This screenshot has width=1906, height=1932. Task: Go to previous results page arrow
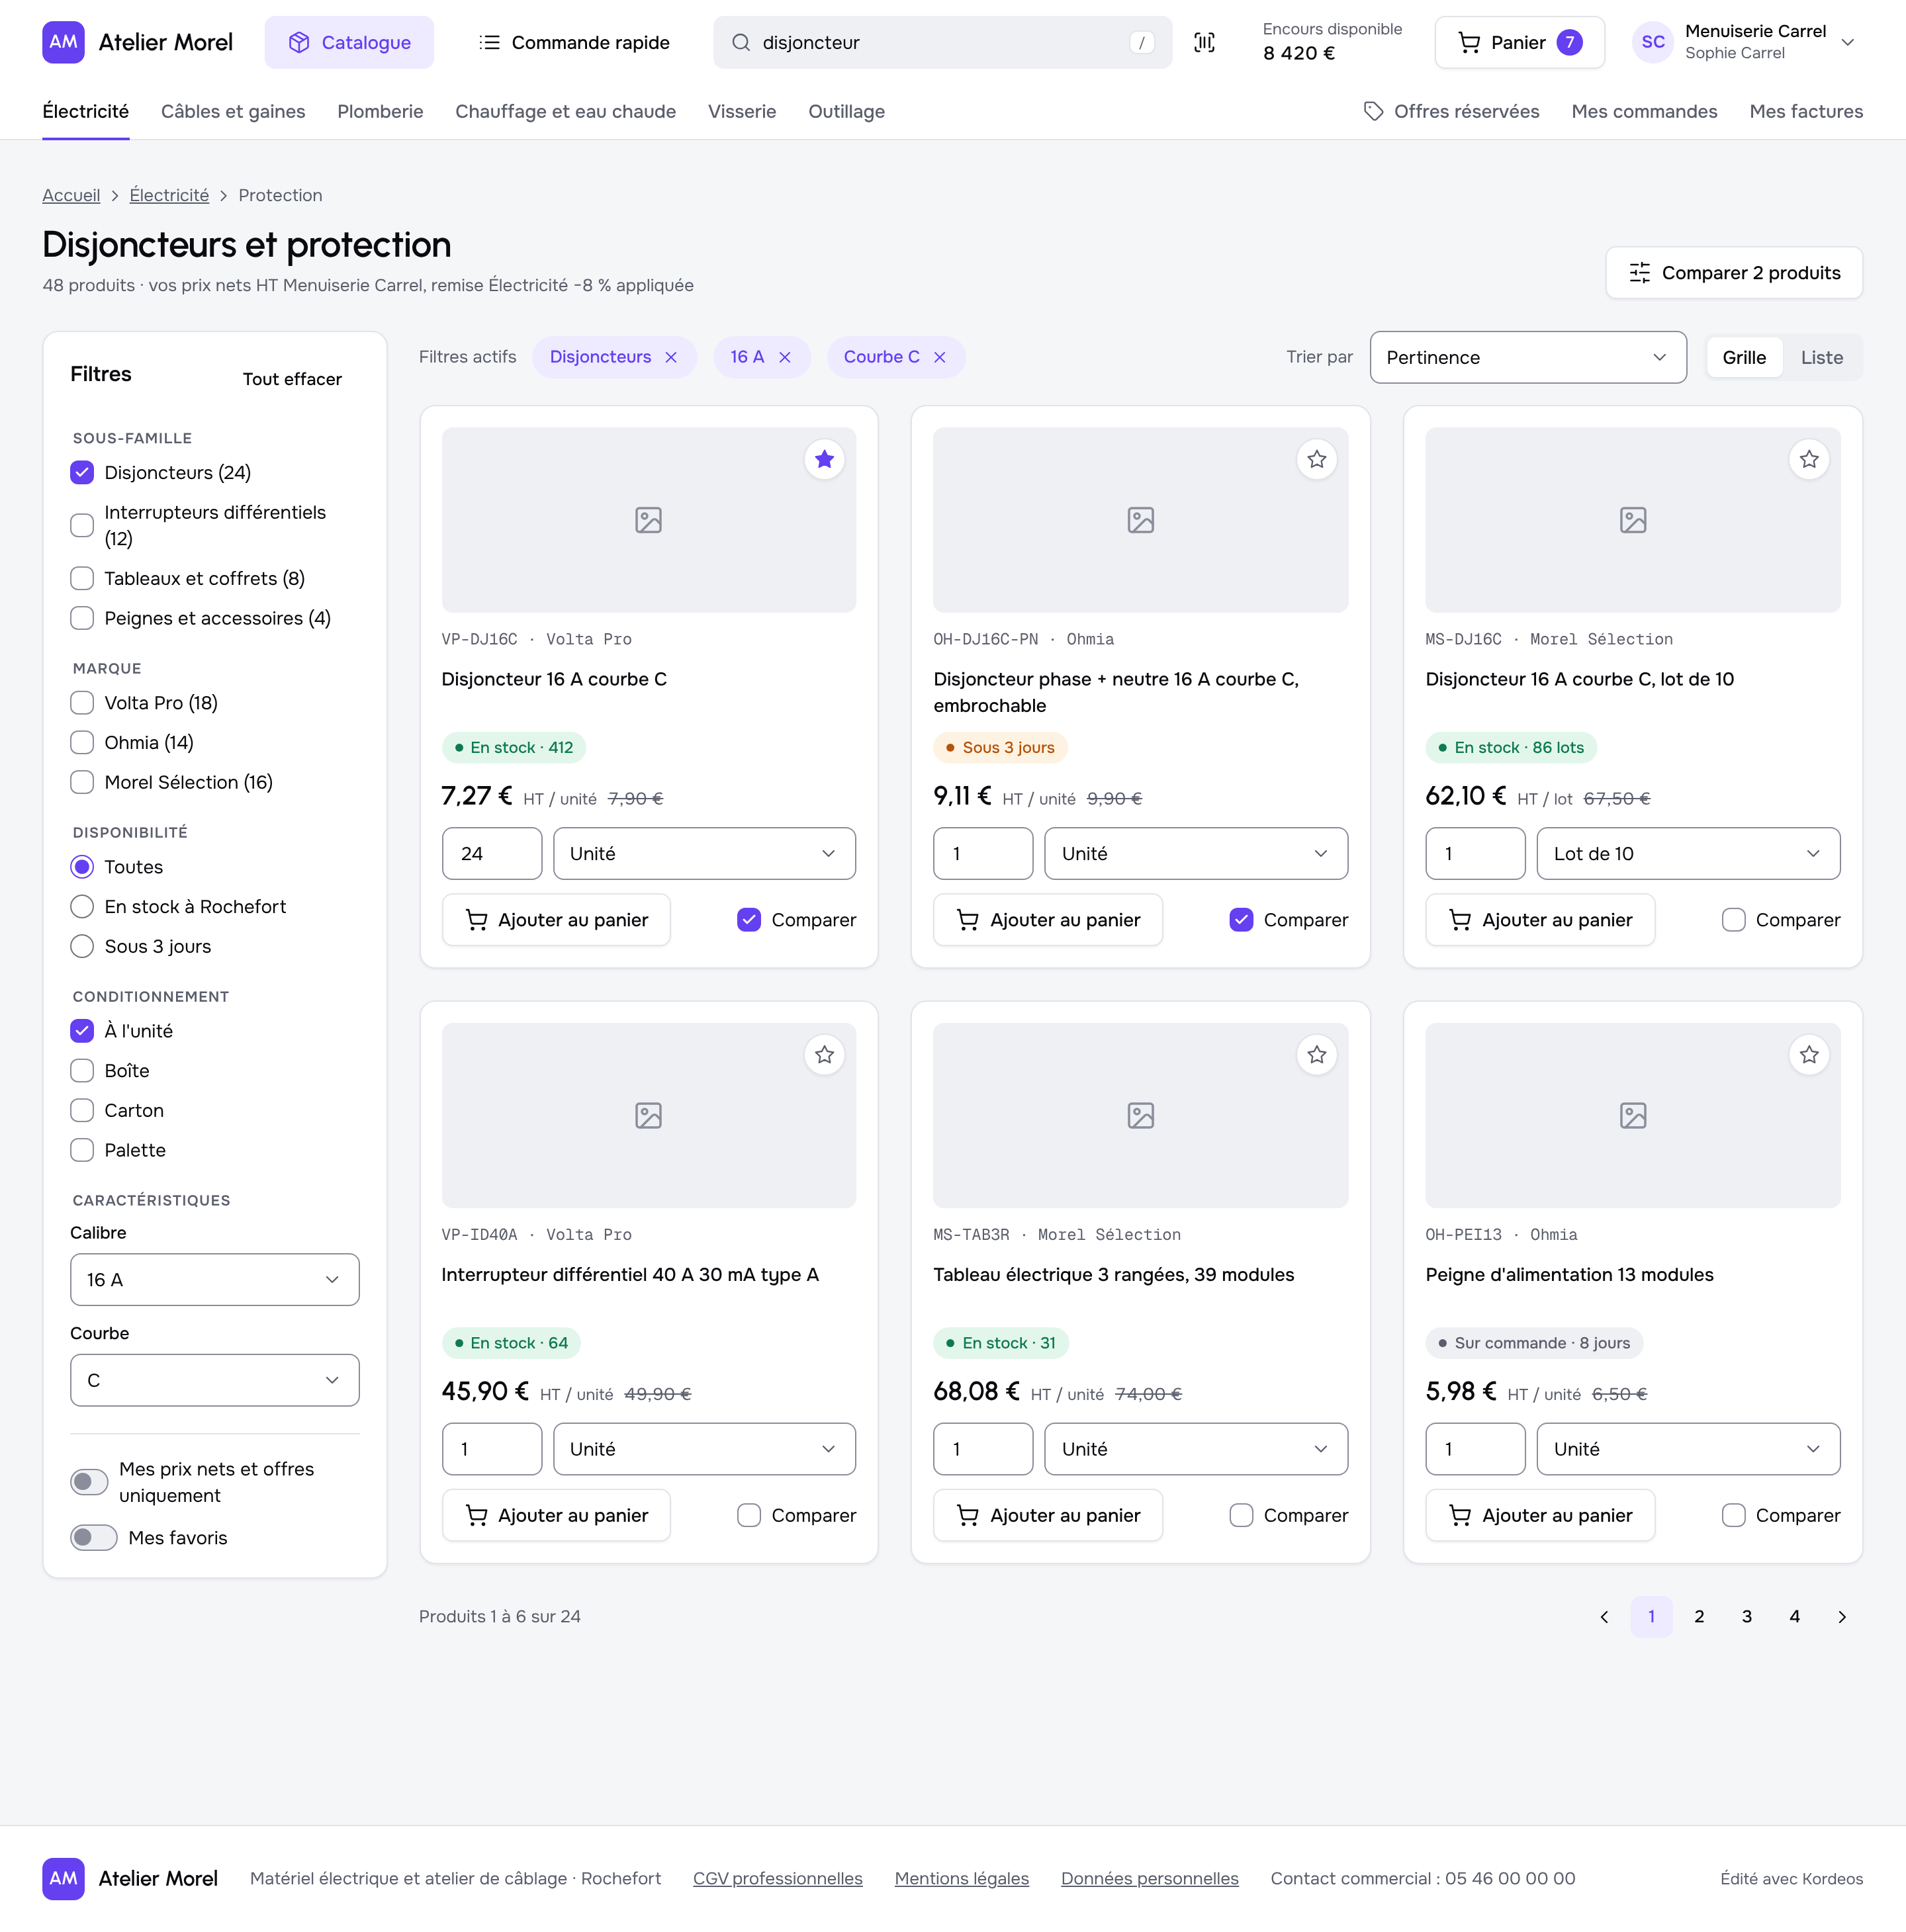(1604, 1617)
